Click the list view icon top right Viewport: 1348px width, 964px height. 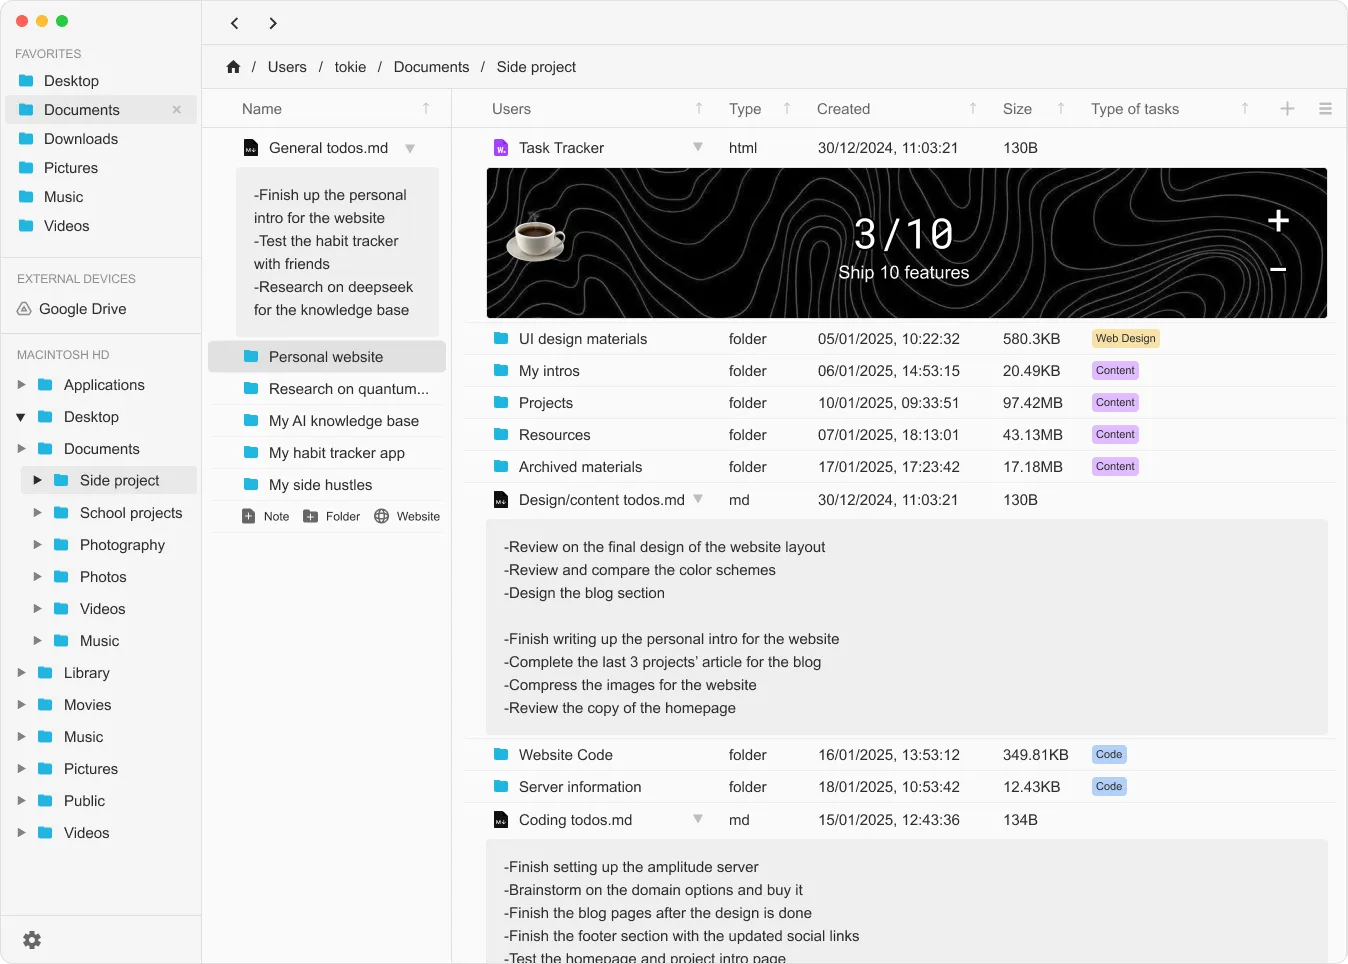1326,108
